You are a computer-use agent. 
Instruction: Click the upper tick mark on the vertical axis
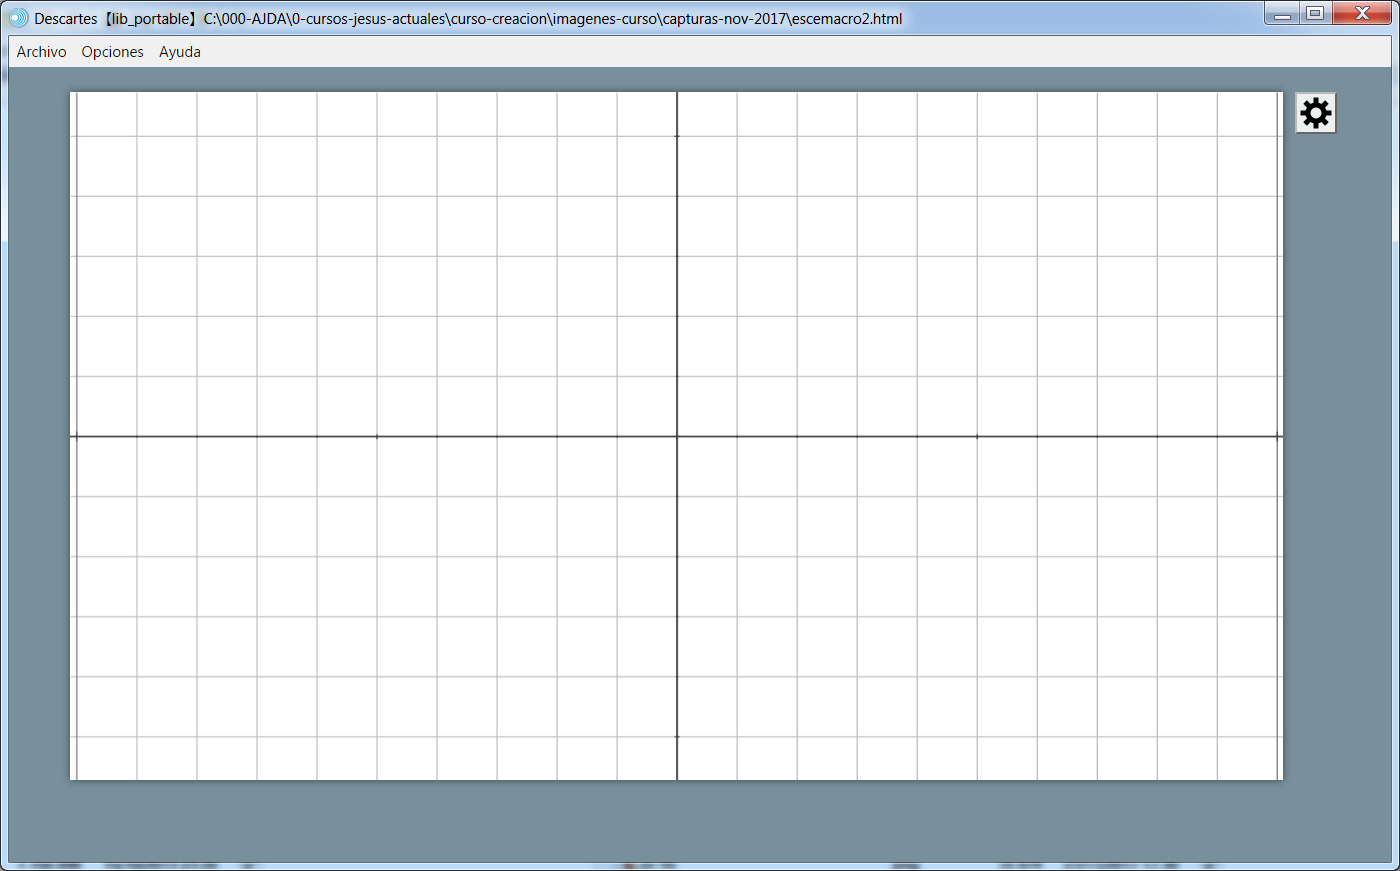pos(677,136)
